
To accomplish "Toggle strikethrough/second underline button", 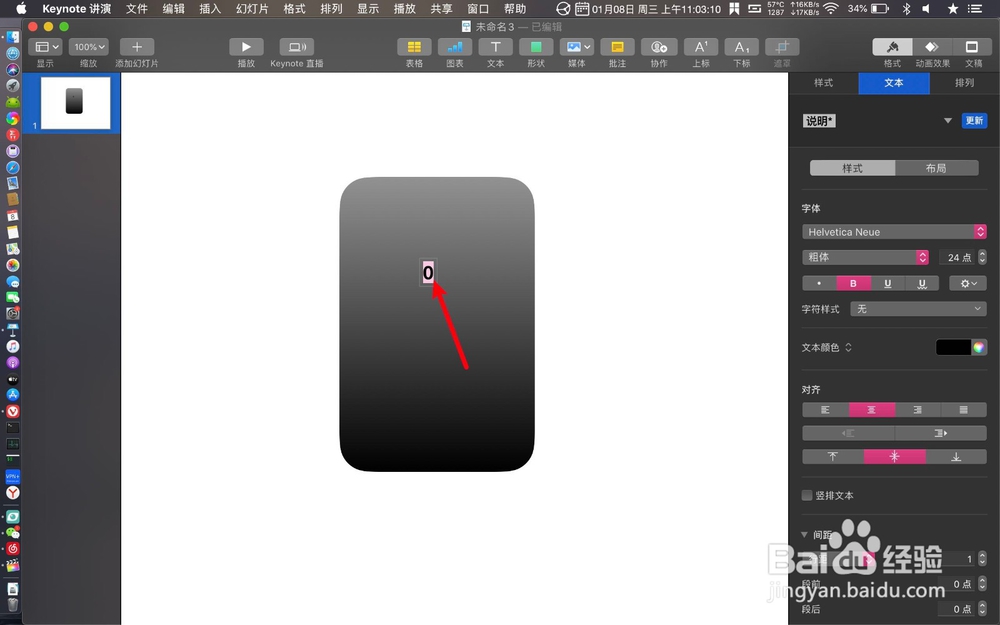I will pos(922,283).
